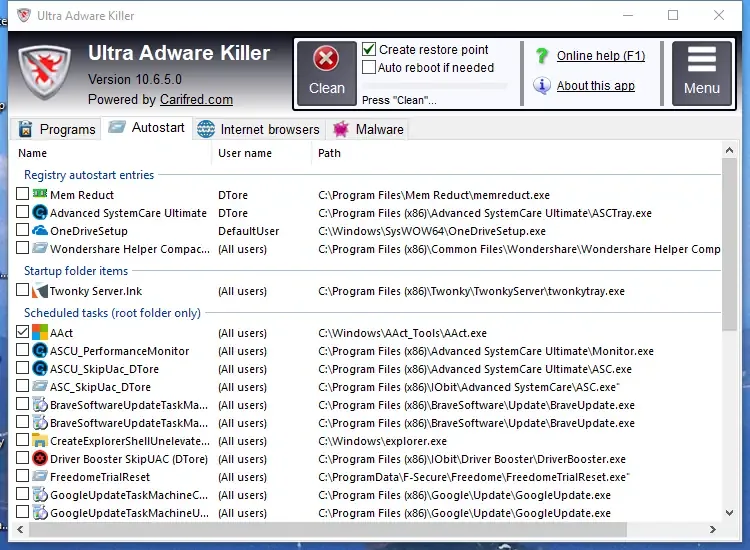This screenshot has height=550, width=750.
Task: Click the vertical scrollbar up arrow
Action: tap(729, 150)
